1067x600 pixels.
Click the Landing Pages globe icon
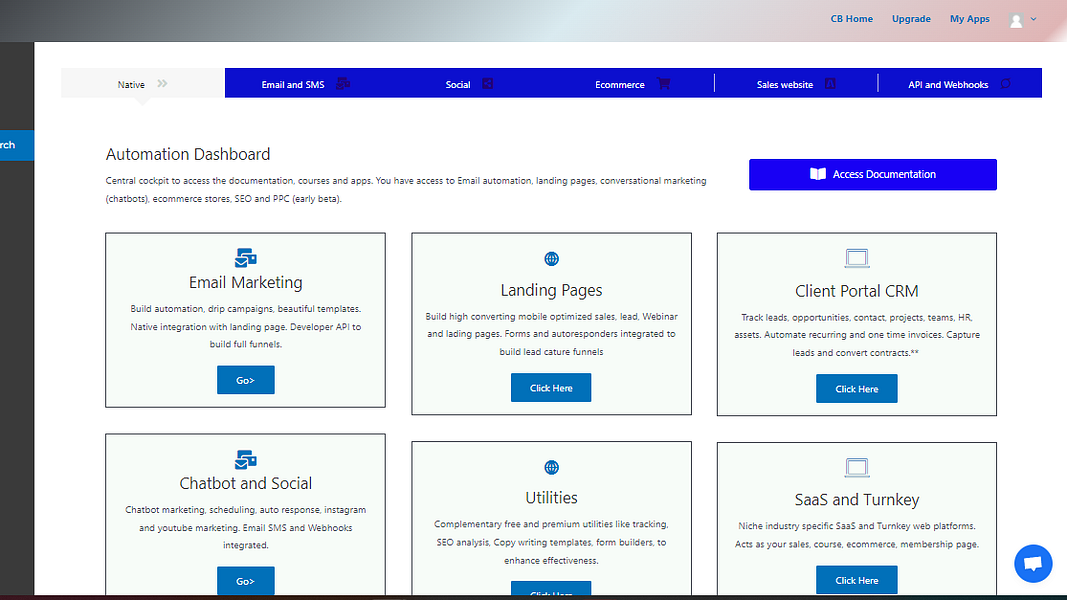[x=551, y=259]
